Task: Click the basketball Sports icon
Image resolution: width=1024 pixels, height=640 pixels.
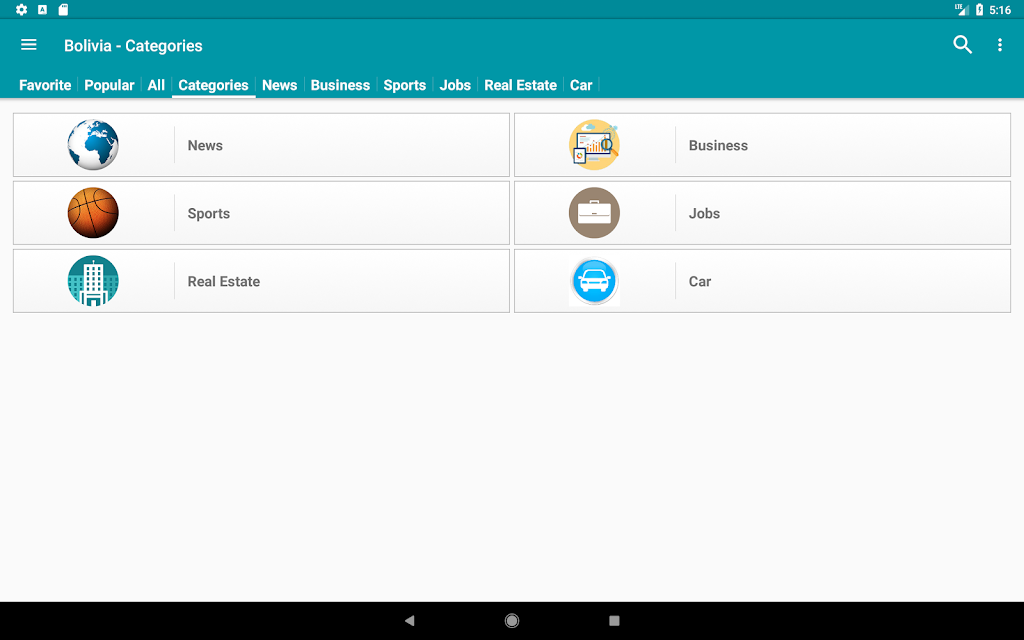Action: pos(93,213)
